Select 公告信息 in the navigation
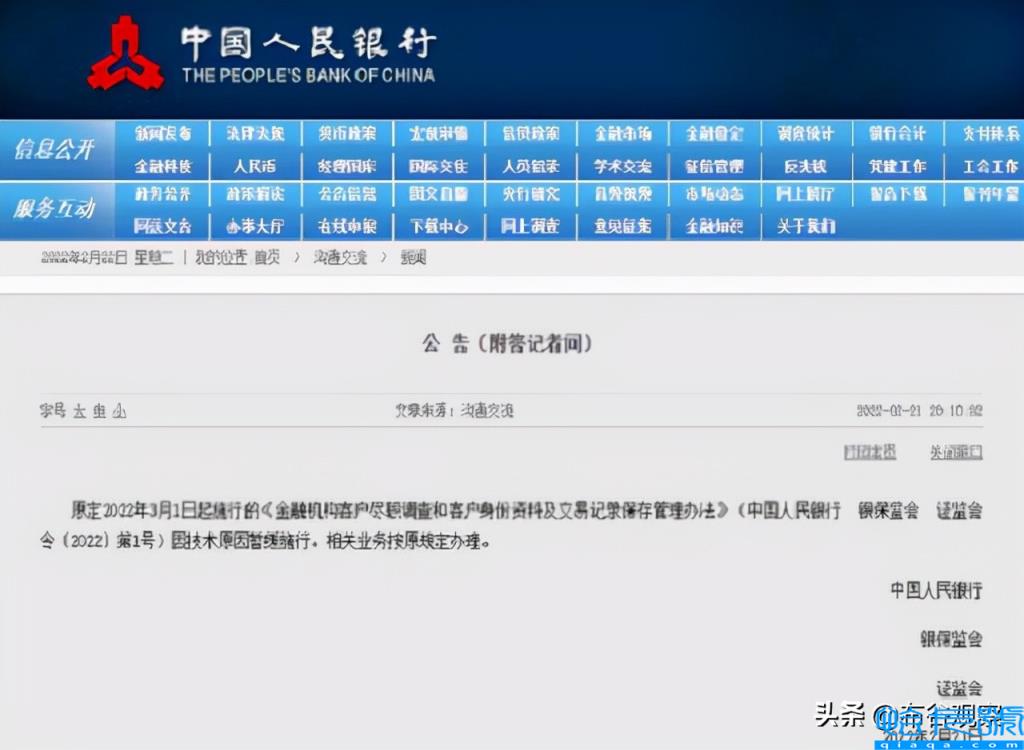The width and height of the screenshot is (1024, 750). [347, 194]
